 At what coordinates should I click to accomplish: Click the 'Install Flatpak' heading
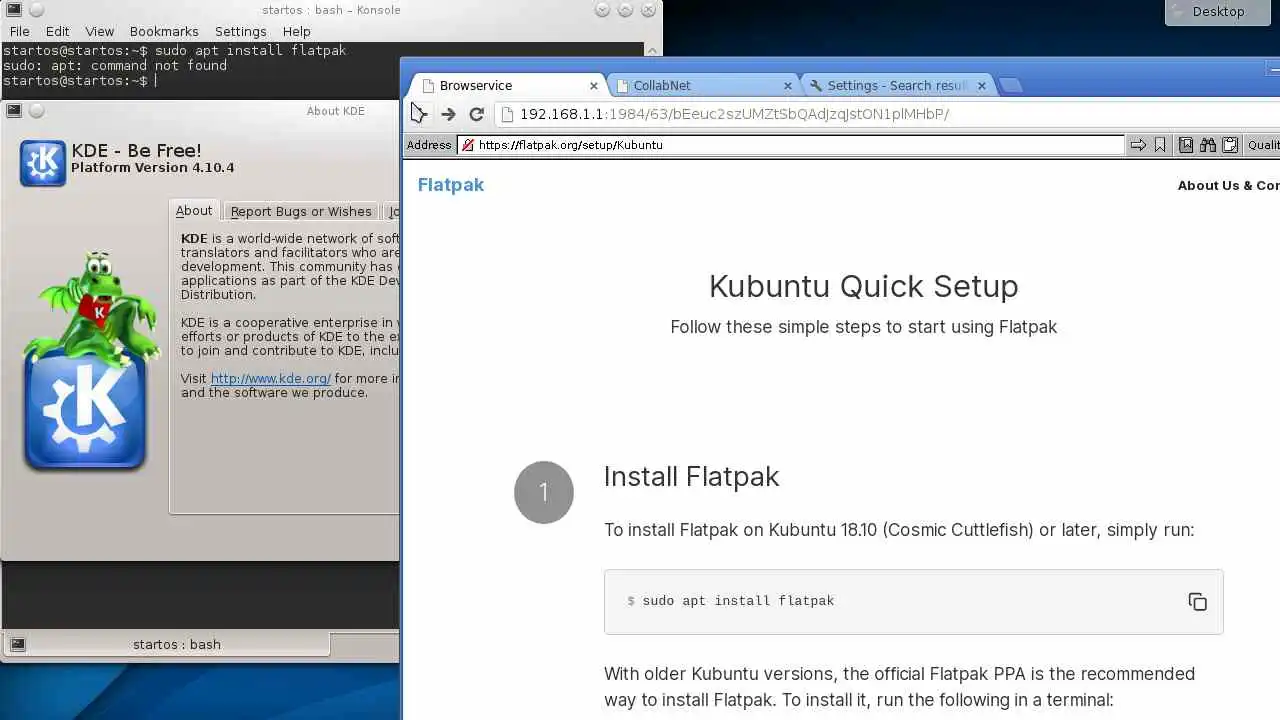click(691, 477)
